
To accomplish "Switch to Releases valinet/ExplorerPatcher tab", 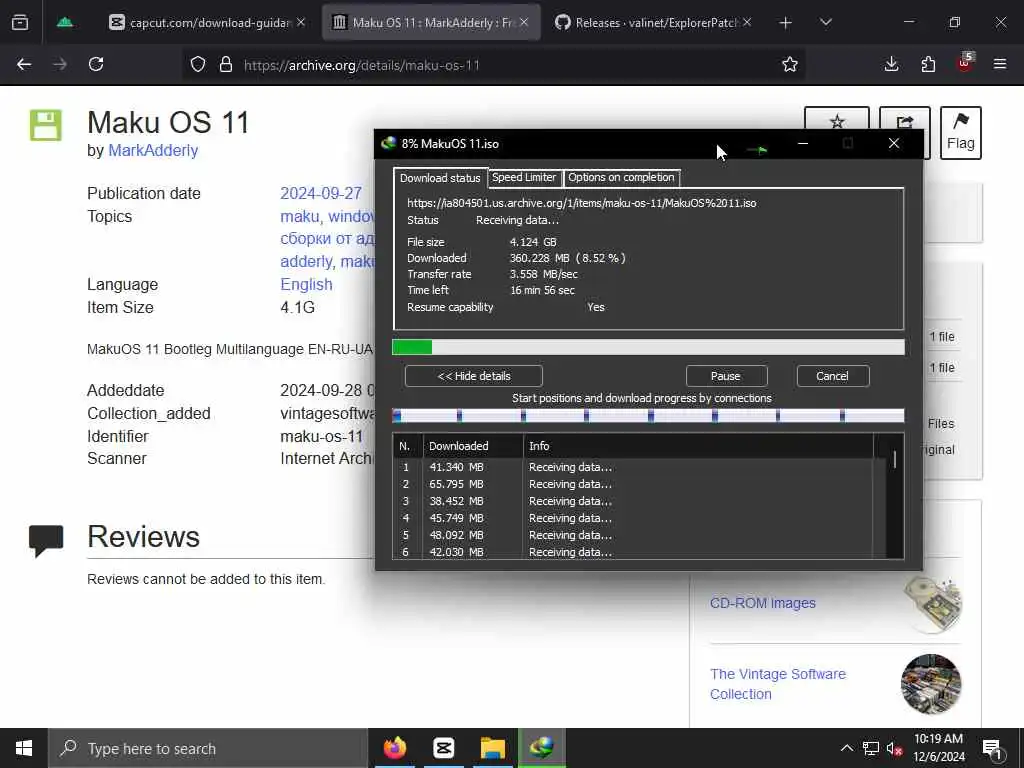I will tap(654, 22).
